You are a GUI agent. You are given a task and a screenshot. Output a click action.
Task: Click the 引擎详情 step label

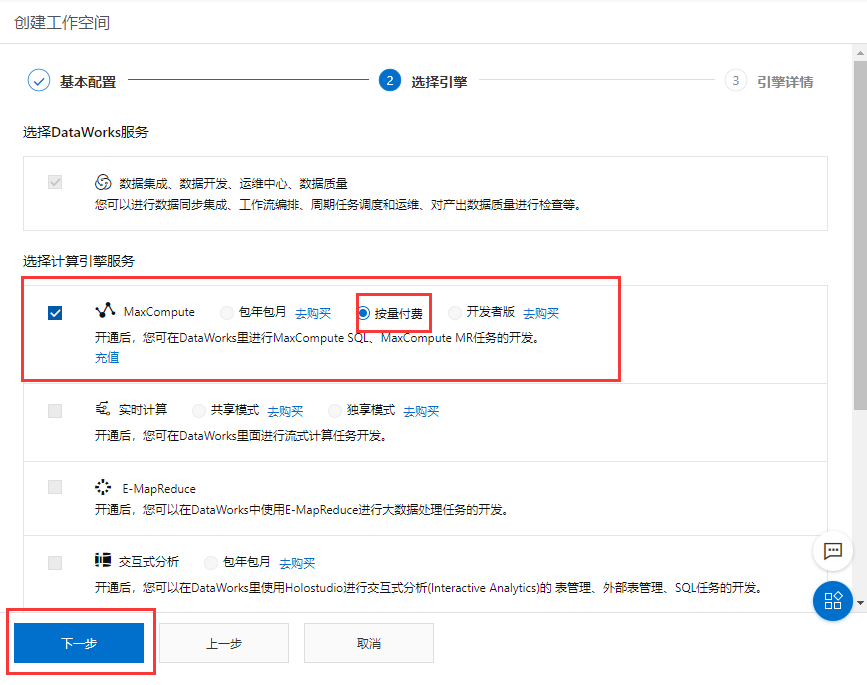click(785, 82)
